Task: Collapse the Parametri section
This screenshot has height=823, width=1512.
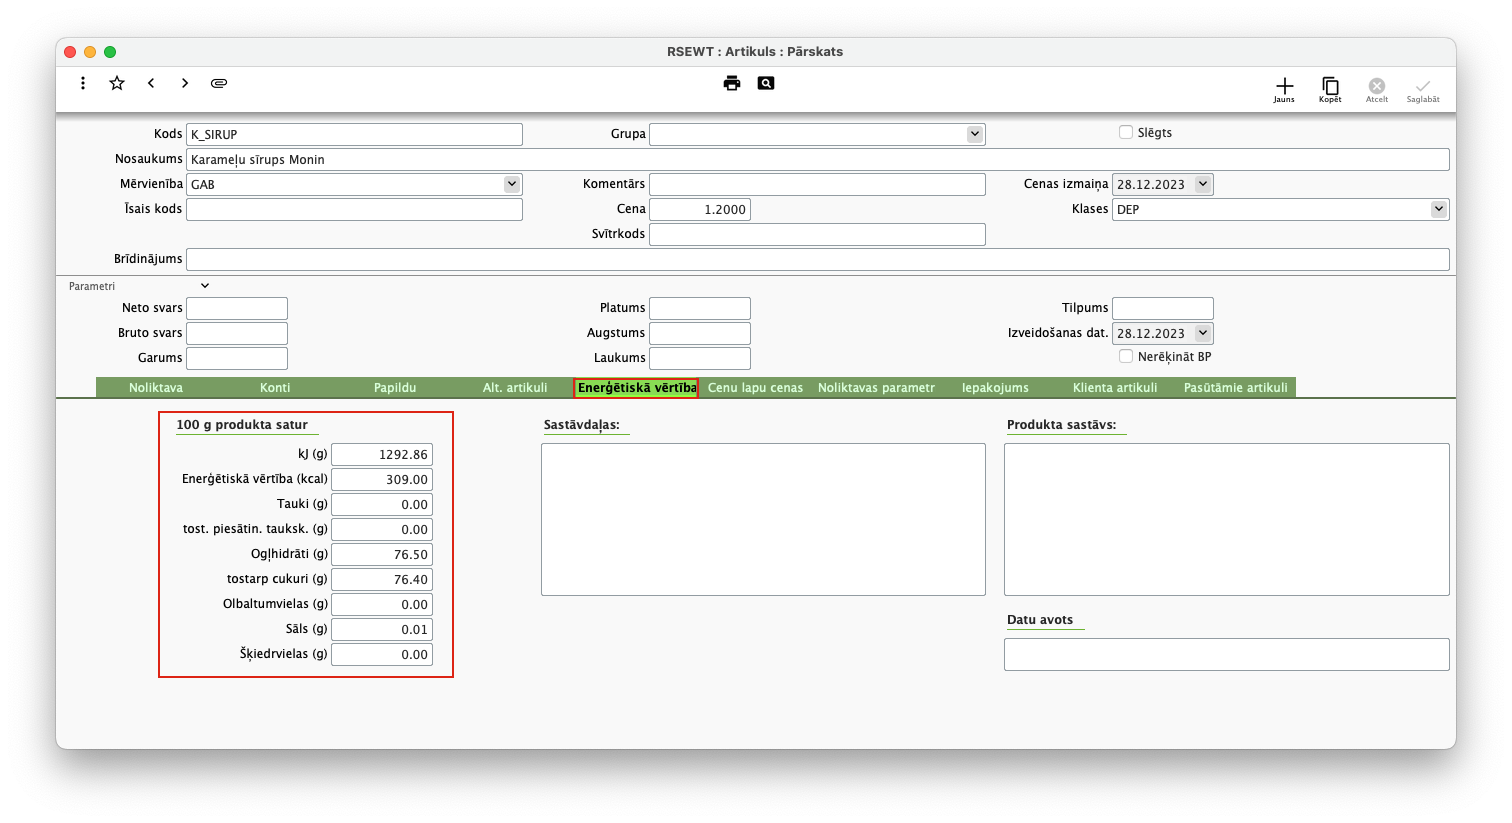Action: click(205, 286)
